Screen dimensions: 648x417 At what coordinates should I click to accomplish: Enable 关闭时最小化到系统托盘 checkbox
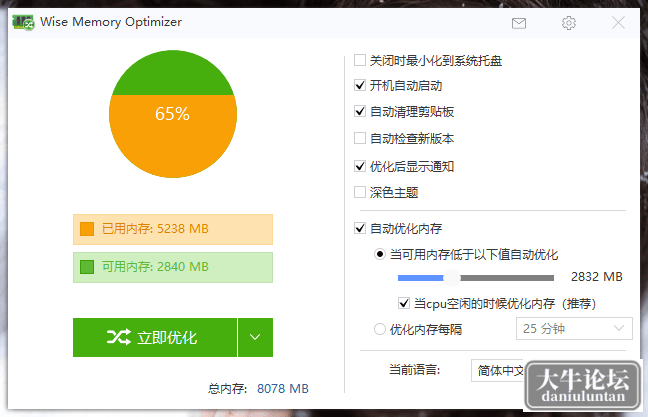360,60
